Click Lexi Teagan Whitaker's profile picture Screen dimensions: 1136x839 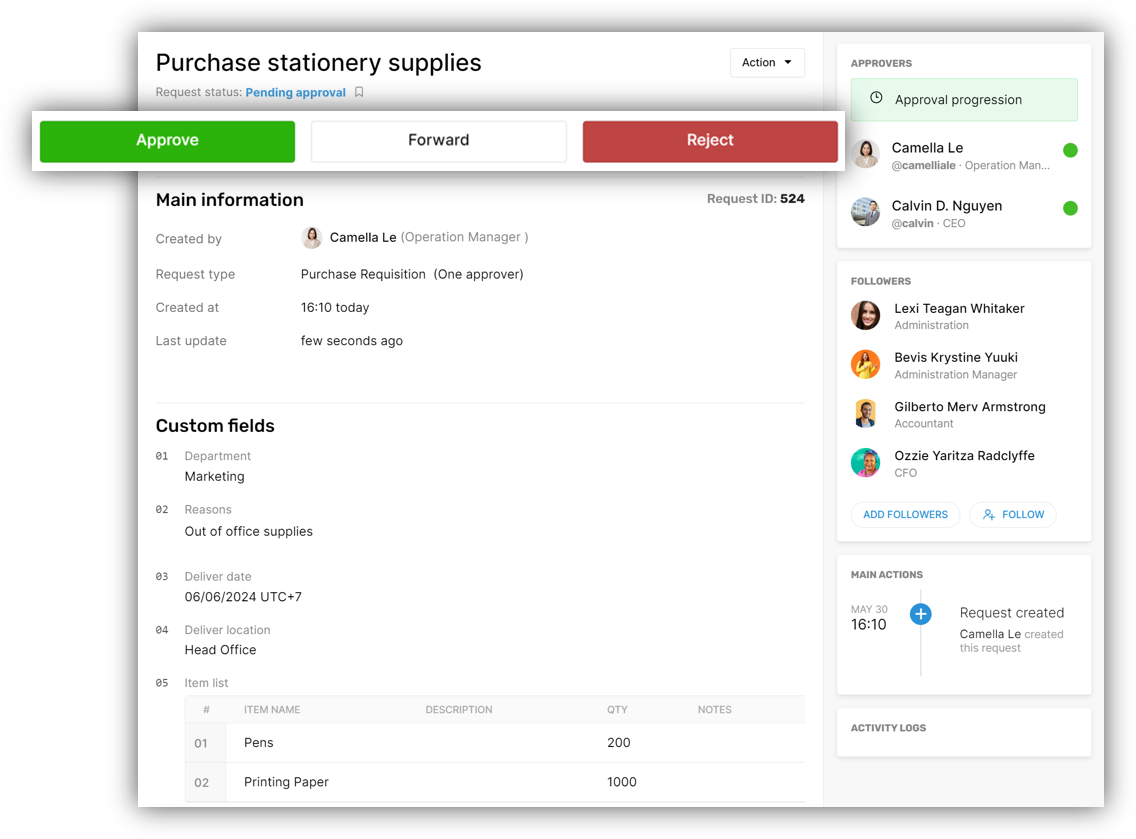click(x=866, y=315)
